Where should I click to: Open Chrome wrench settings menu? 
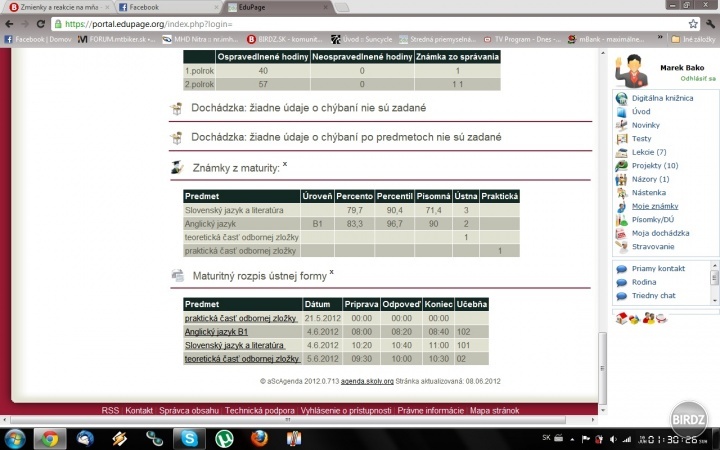(710, 24)
